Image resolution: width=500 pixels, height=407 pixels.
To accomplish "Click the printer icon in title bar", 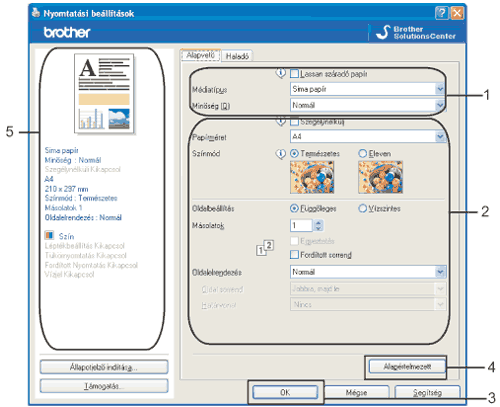I will pyautogui.click(x=36, y=13).
